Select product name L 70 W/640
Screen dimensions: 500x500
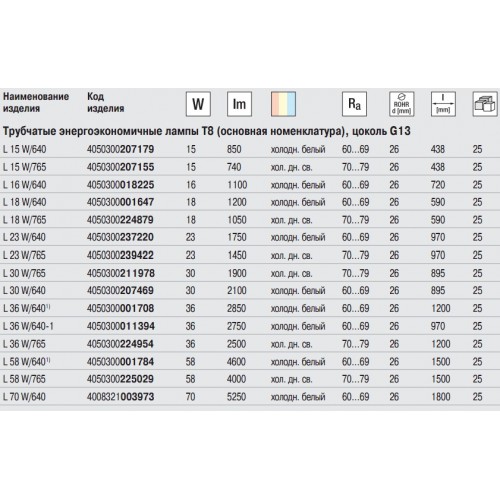coord(24,397)
